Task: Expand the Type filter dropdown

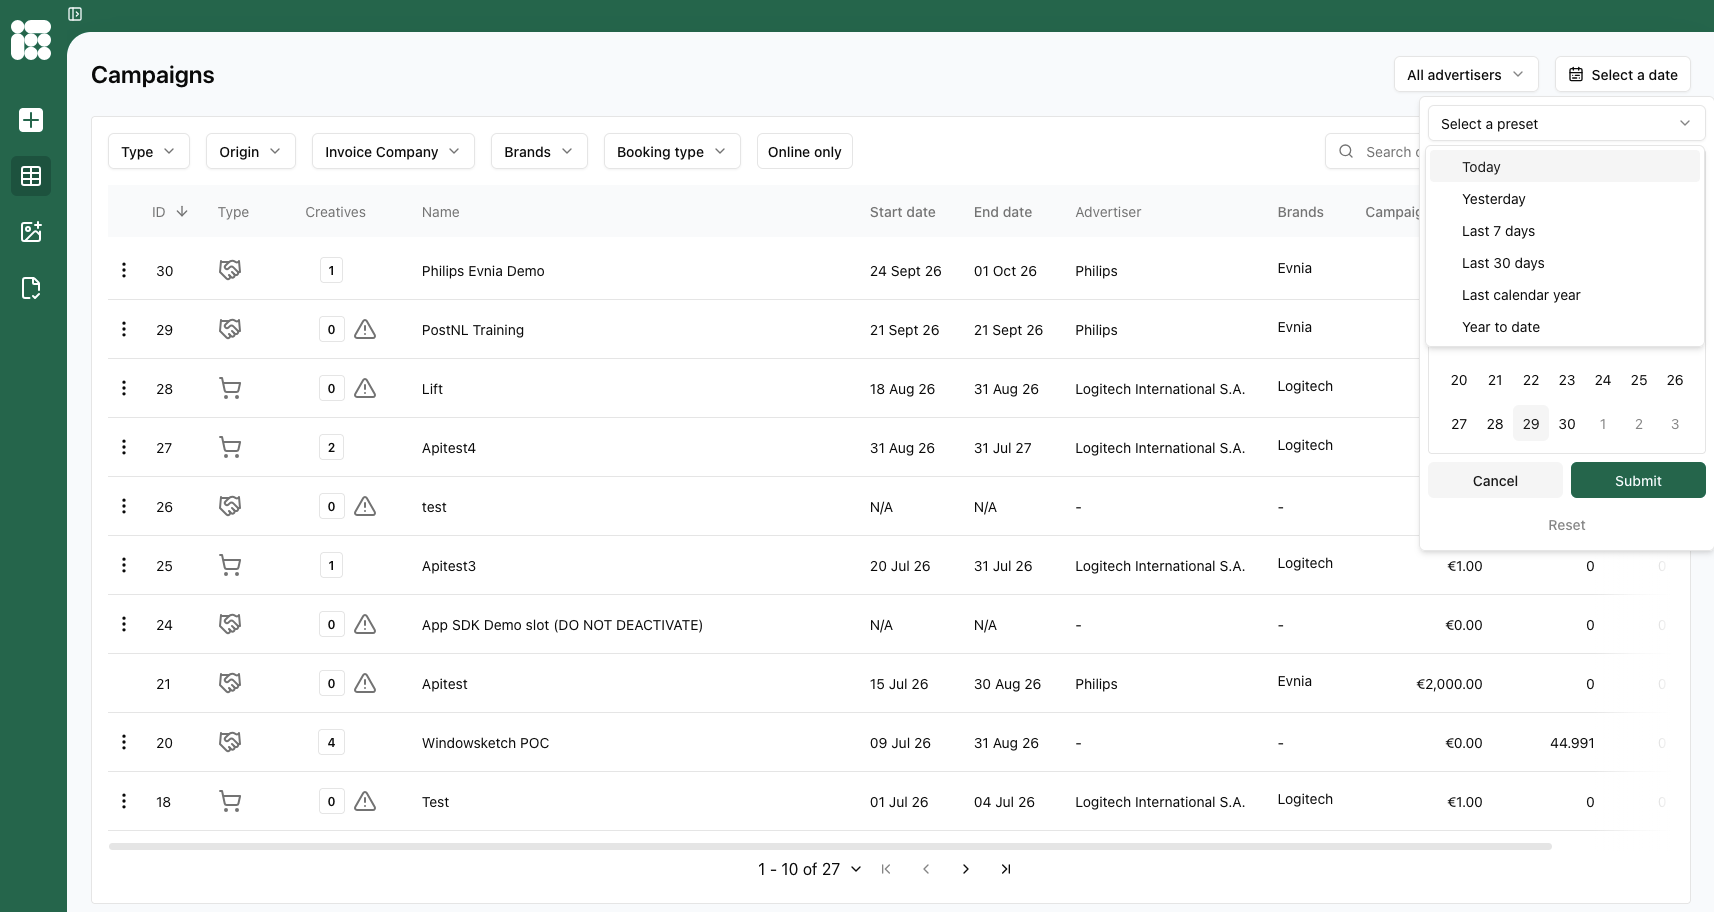Action: (148, 151)
